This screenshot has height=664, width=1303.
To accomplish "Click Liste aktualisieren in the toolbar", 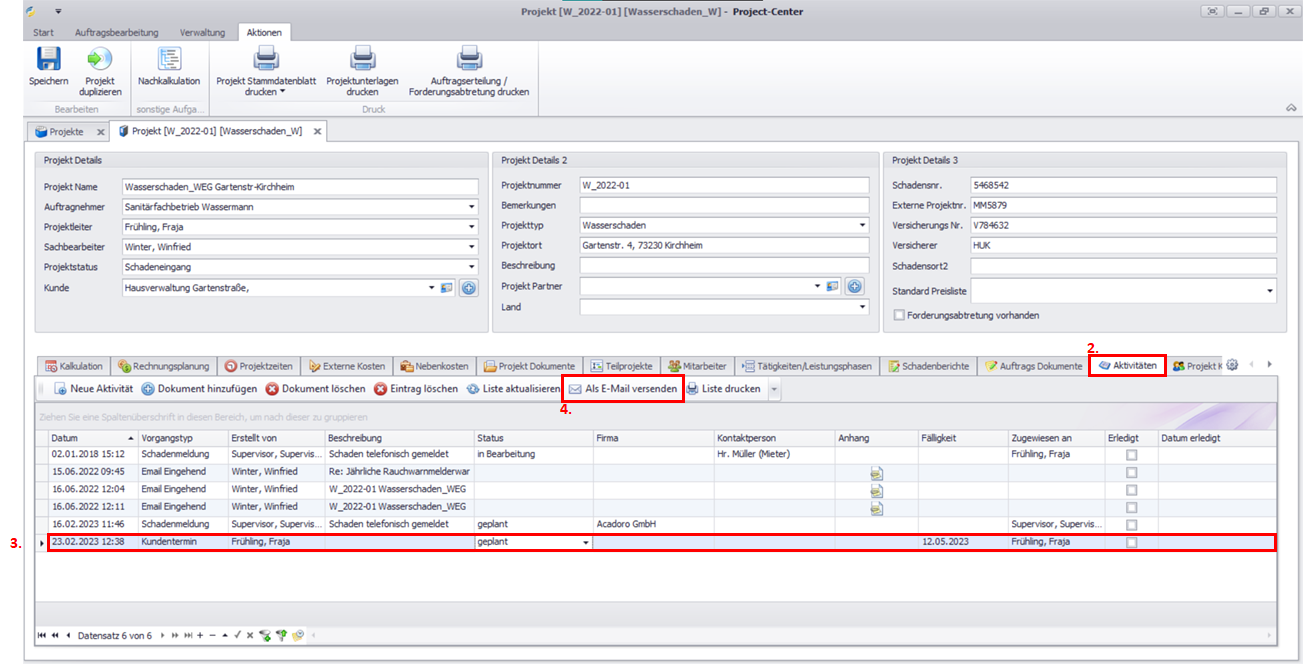I will (512, 389).
